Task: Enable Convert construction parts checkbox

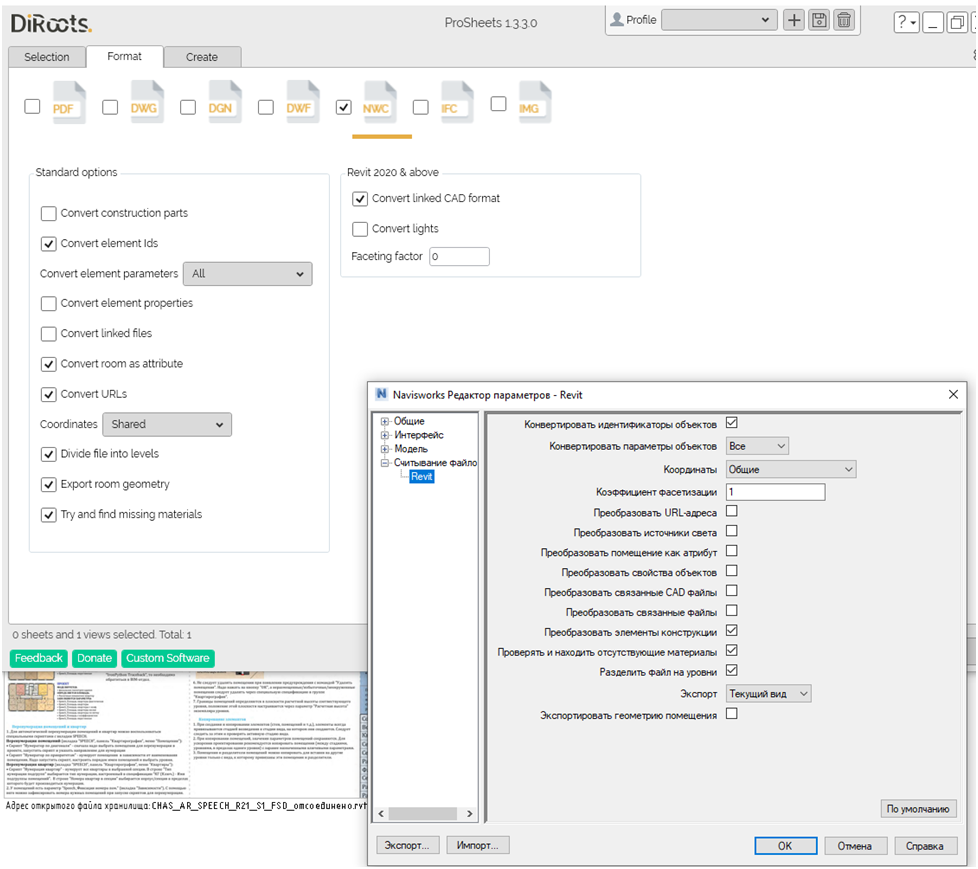Action: click(x=49, y=213)
